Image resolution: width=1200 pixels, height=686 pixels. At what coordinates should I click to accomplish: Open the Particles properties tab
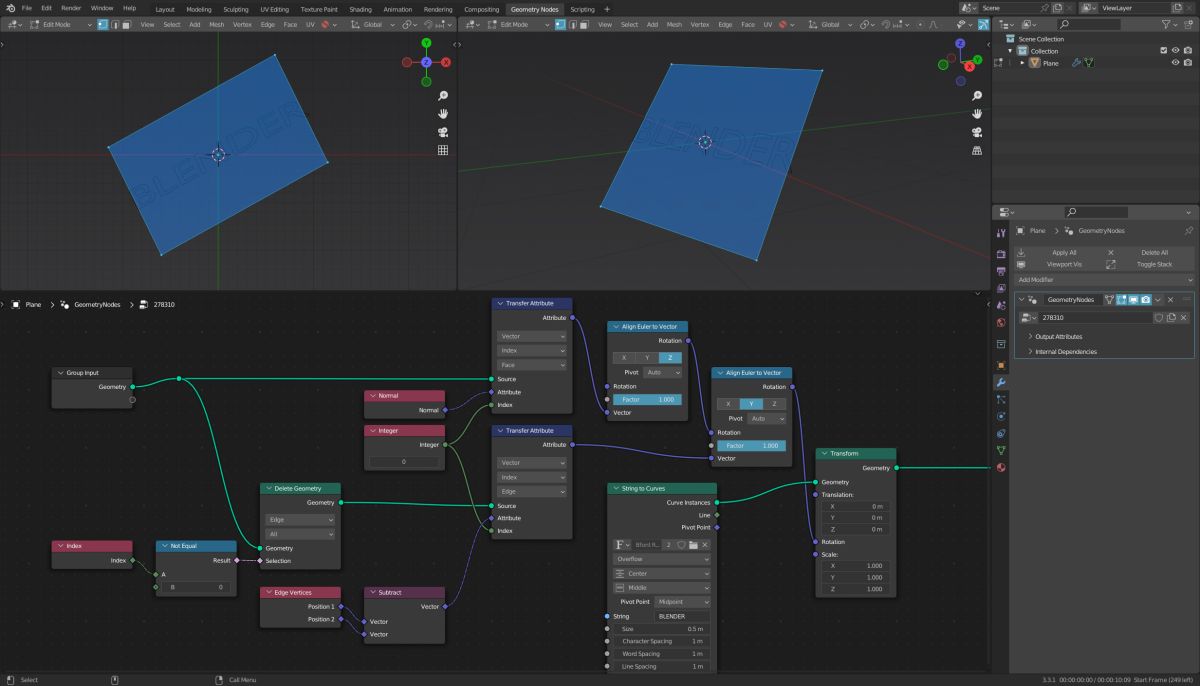tap(1001, 400)
